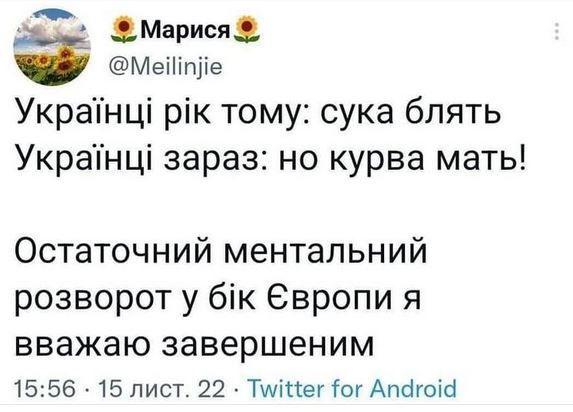Click the word Остаточний in the tweet
Image resolution: width=573 pixels, height=412 pixels.
pyautogui.click(x=113, y=252)
